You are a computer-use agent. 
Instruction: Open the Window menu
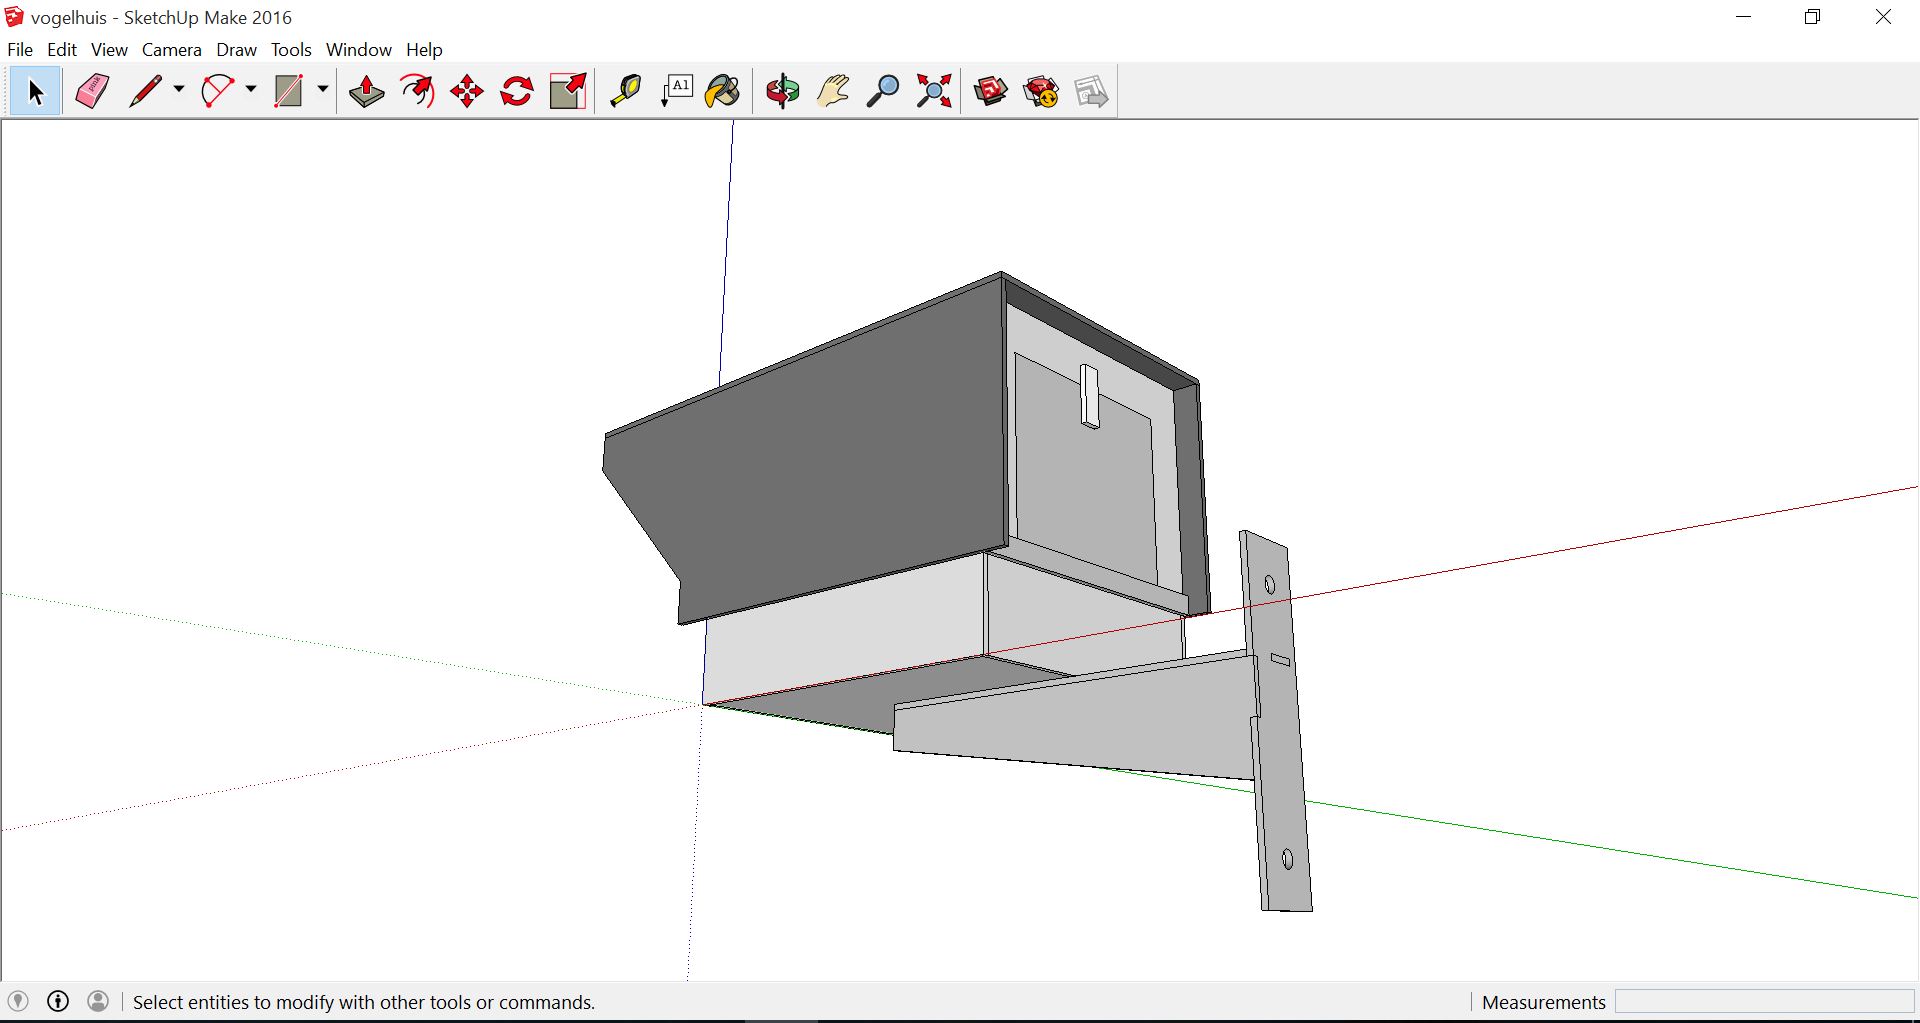coord(359,49)
